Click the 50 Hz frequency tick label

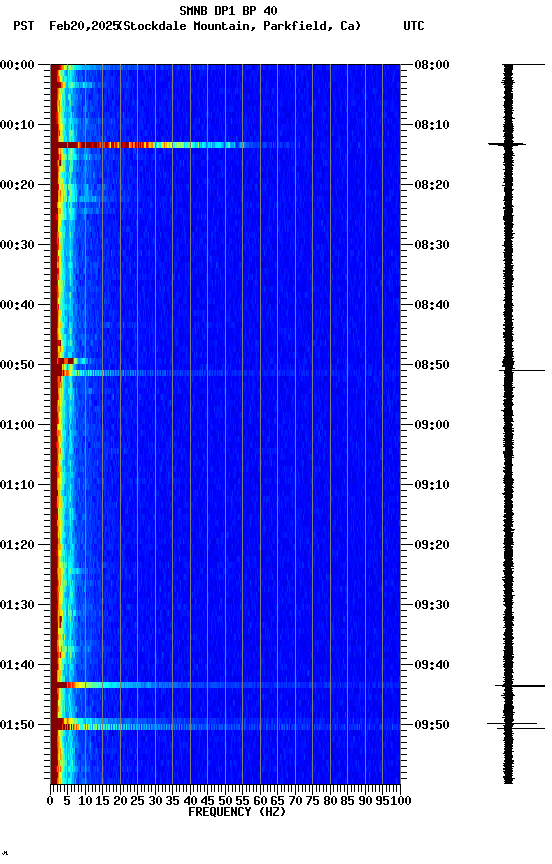(x=225, y=801)
